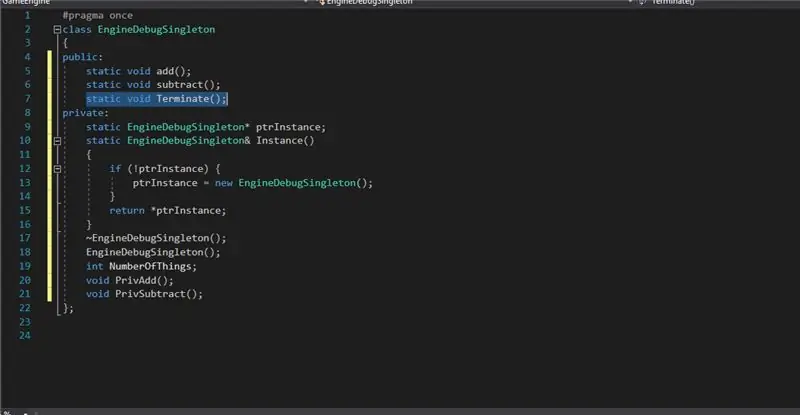The width and height of the screenshot is (800, 415).
Task: Click the subtract() declaration on line 6
Action: click(188, 85)
